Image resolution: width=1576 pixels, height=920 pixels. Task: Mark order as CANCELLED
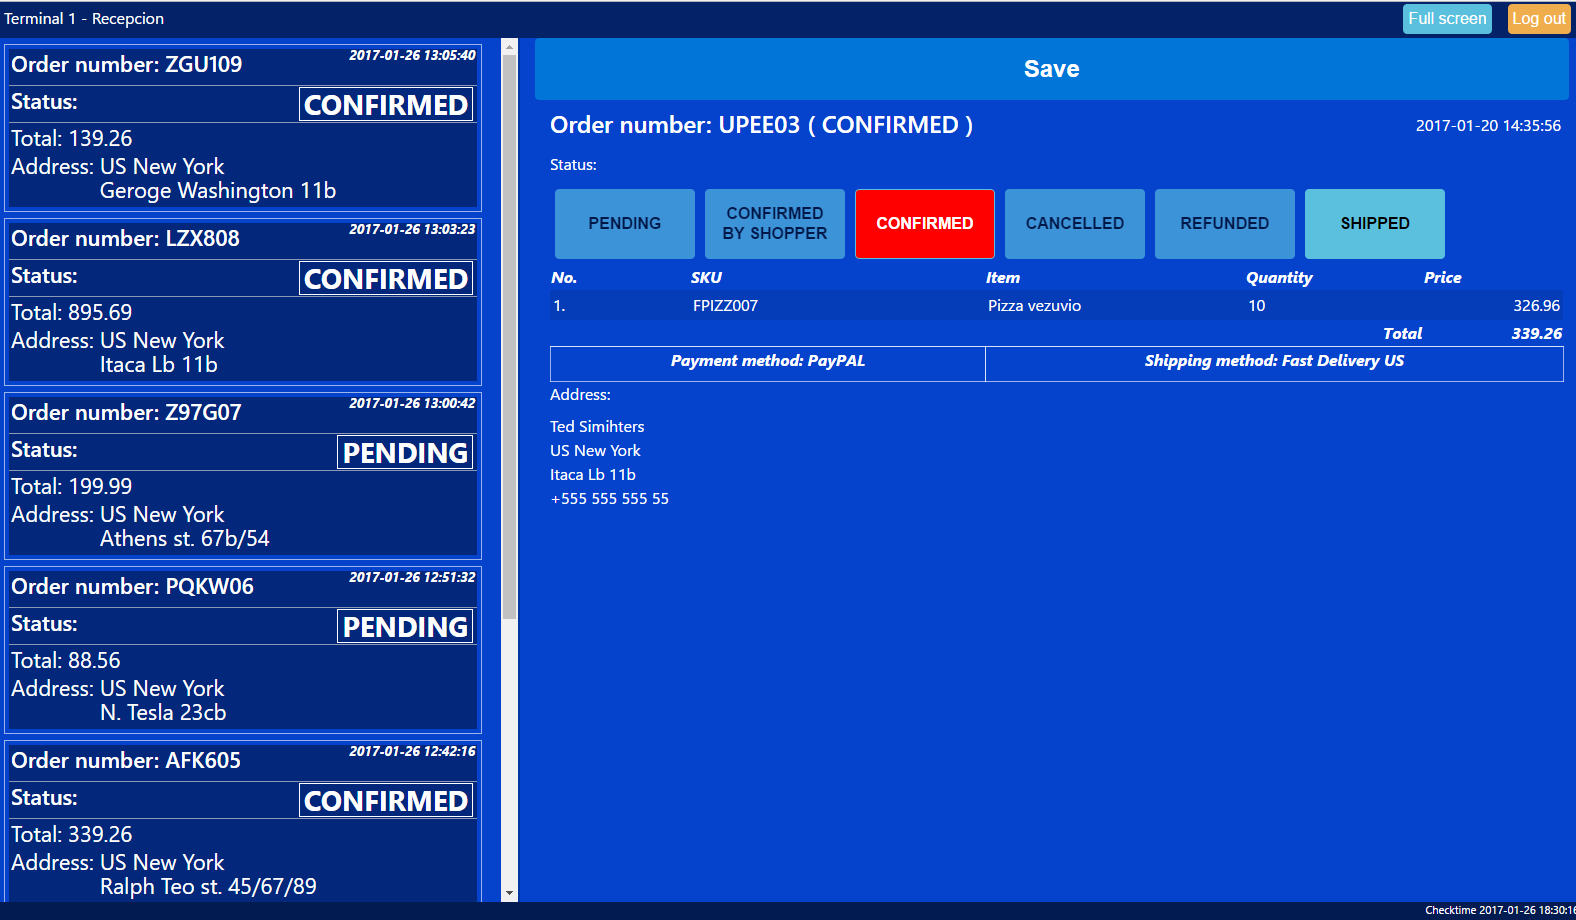click(x=1074, y=224)
